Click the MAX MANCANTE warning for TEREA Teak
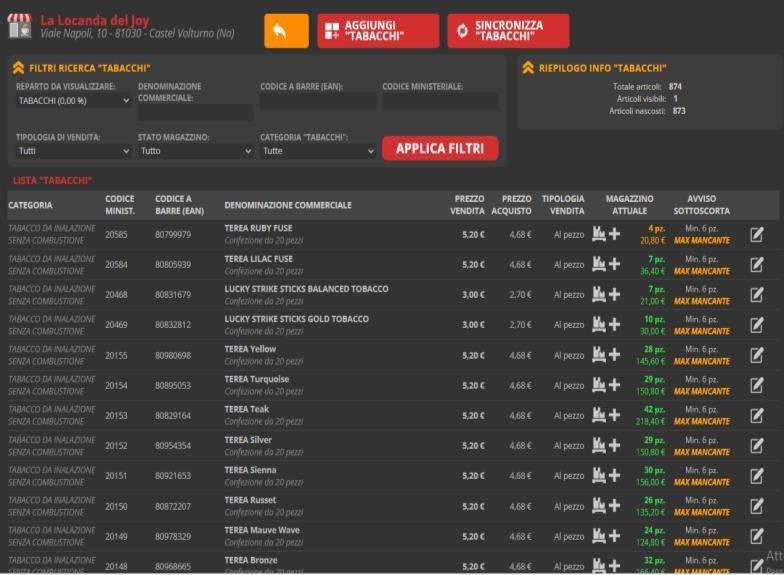The height and width of the screenshot is (575, 784). [702, 422]
